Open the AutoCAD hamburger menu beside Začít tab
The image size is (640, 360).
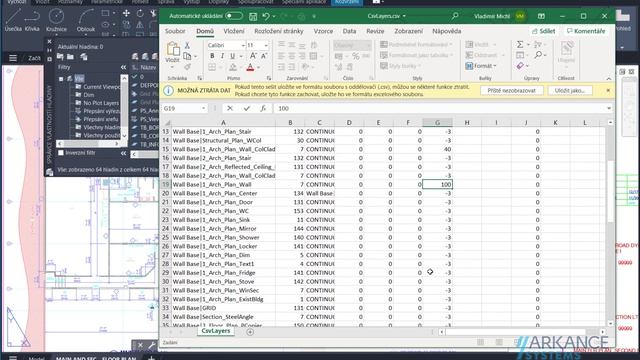[x=13, y=58]
